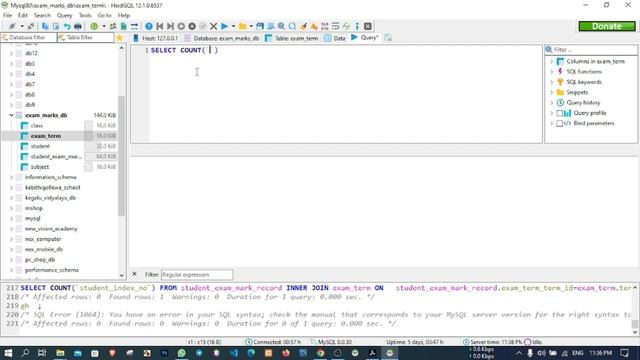Click the Cancel editing X icon
Screen dimensions: 640x360
pyautogui.click(x=213, y=26)
